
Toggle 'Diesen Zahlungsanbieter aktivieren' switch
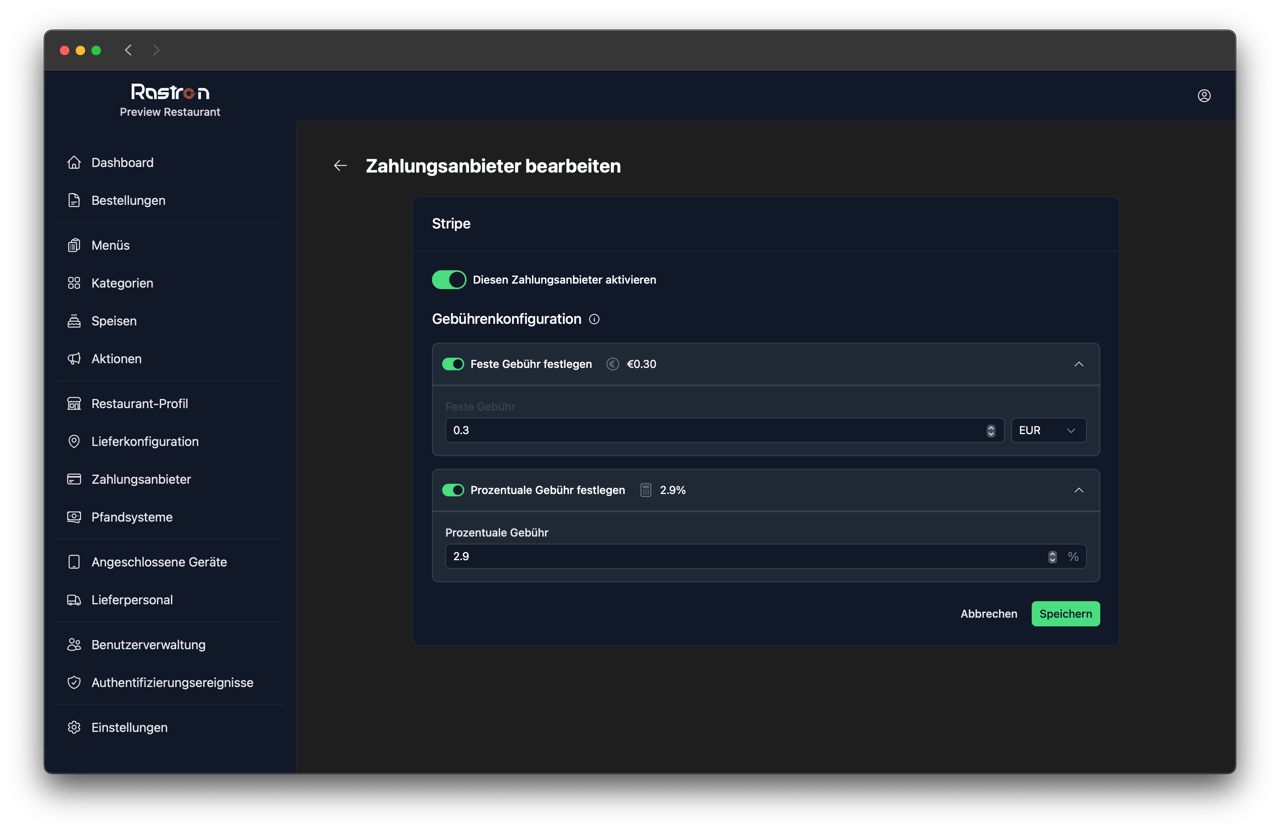[449, 280]
